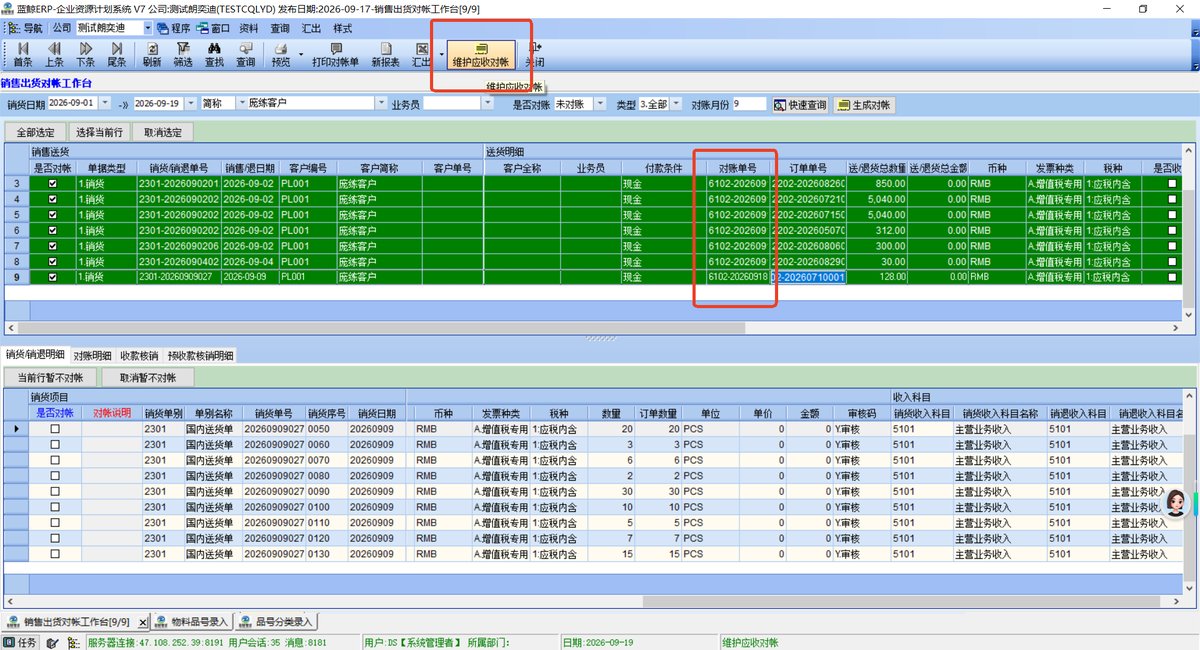Jump to previous record 上条
Screen dimensions: 1200x650
point(54,54)
